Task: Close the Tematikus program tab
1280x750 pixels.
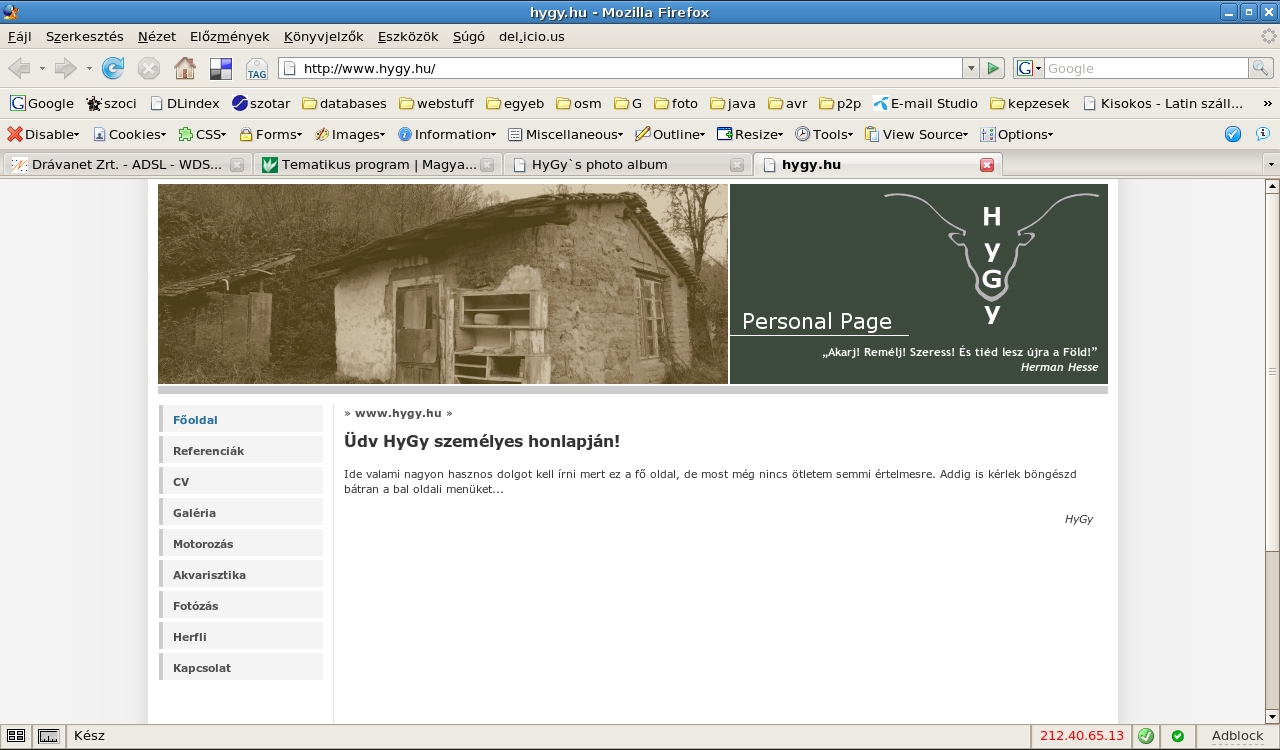Action: (487, 165)
